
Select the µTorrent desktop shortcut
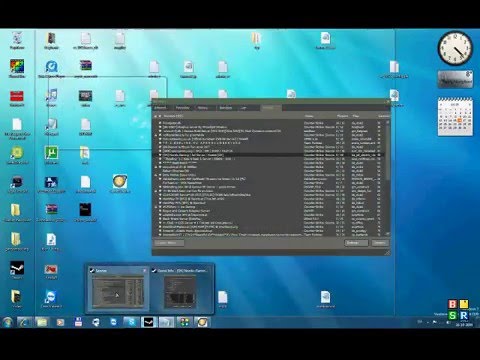click(x=51, y=155)
